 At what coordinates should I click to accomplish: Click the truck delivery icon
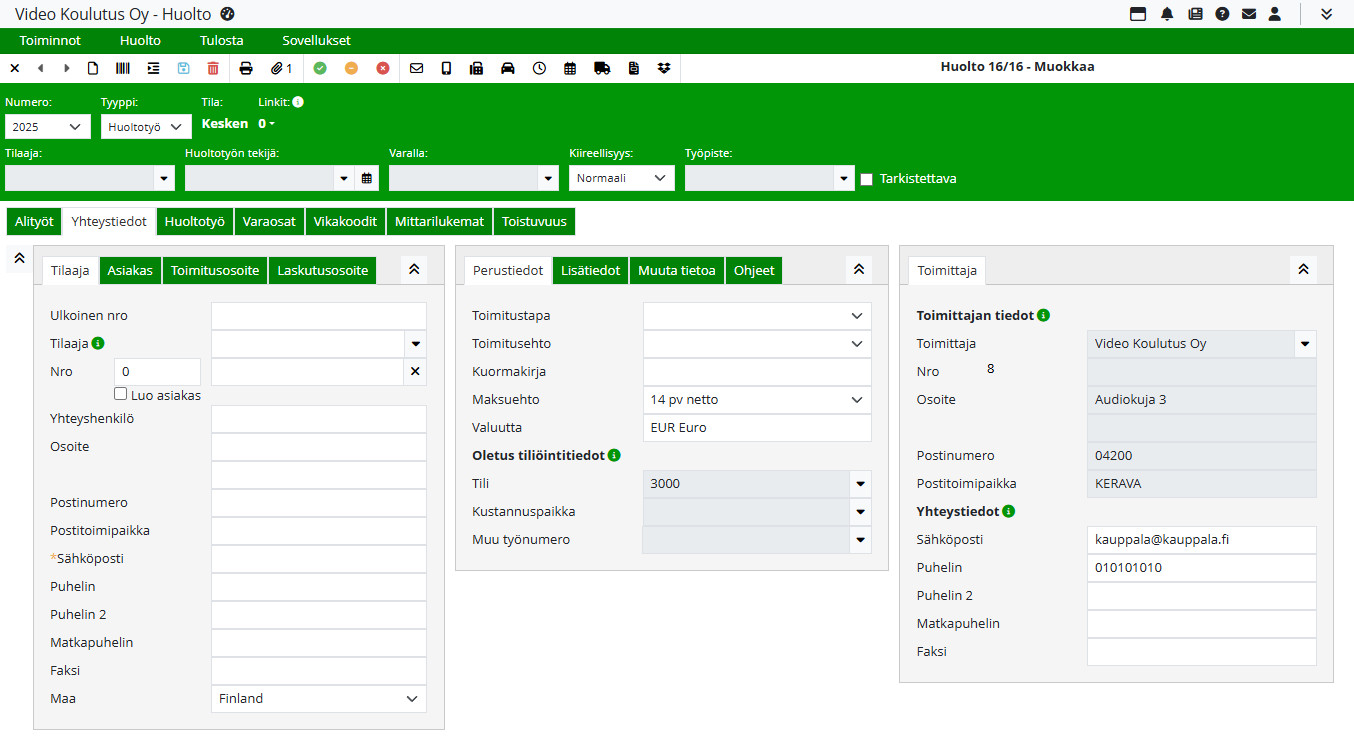coord(602,68)
